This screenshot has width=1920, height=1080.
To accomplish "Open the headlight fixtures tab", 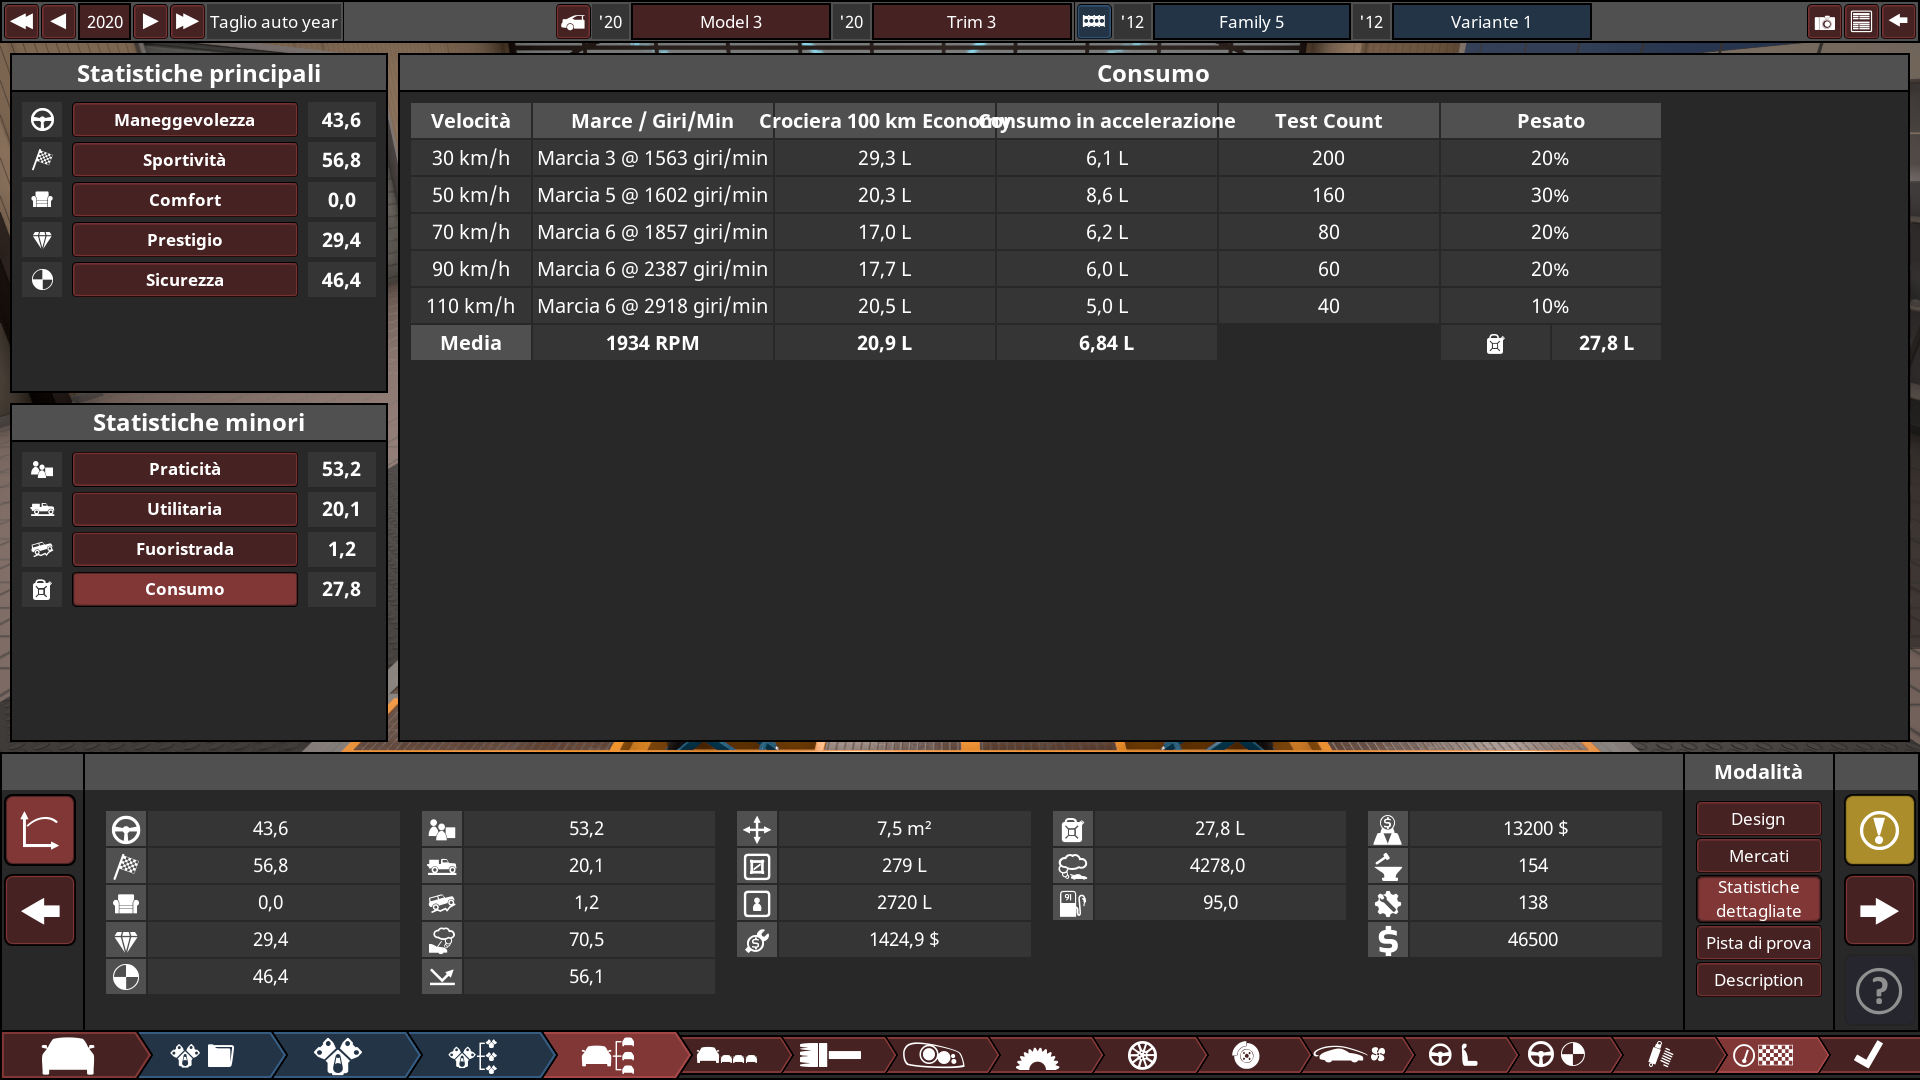I will point(932,1056).
